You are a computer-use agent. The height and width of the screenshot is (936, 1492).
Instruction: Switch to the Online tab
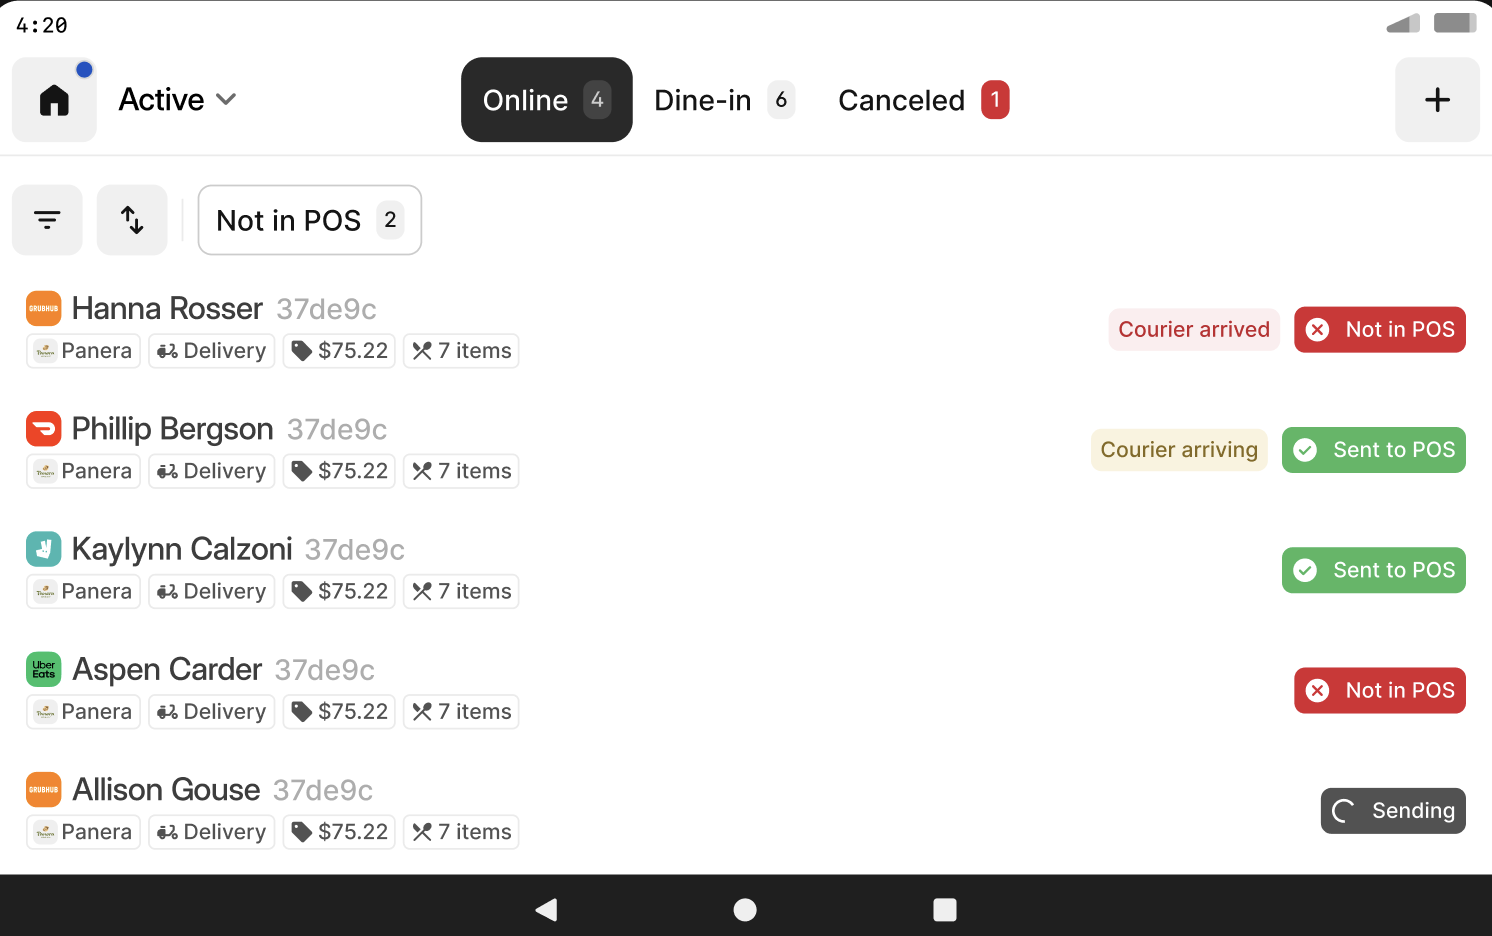coord(546,99)
